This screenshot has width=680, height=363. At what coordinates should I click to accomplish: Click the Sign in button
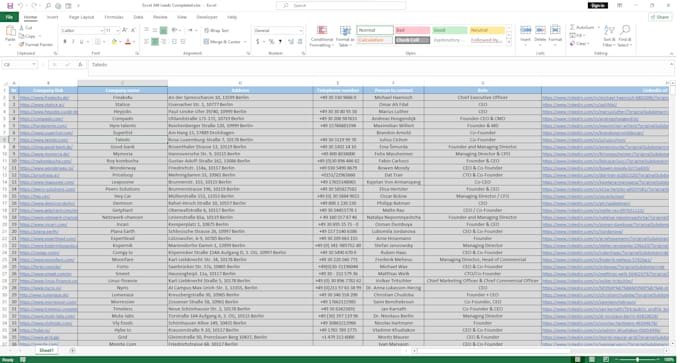click(x=598, y=6)
